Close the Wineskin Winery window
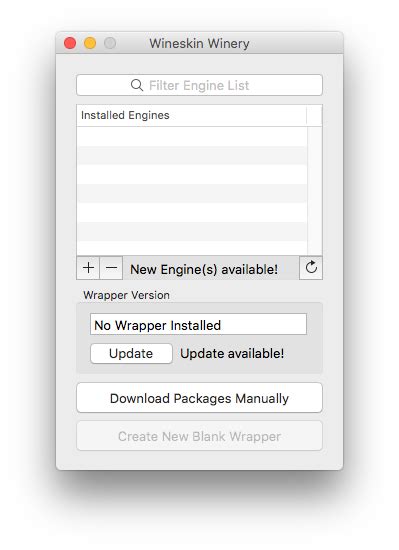The width and height of the screenshot is (399, 550). [x=70, y=43]
